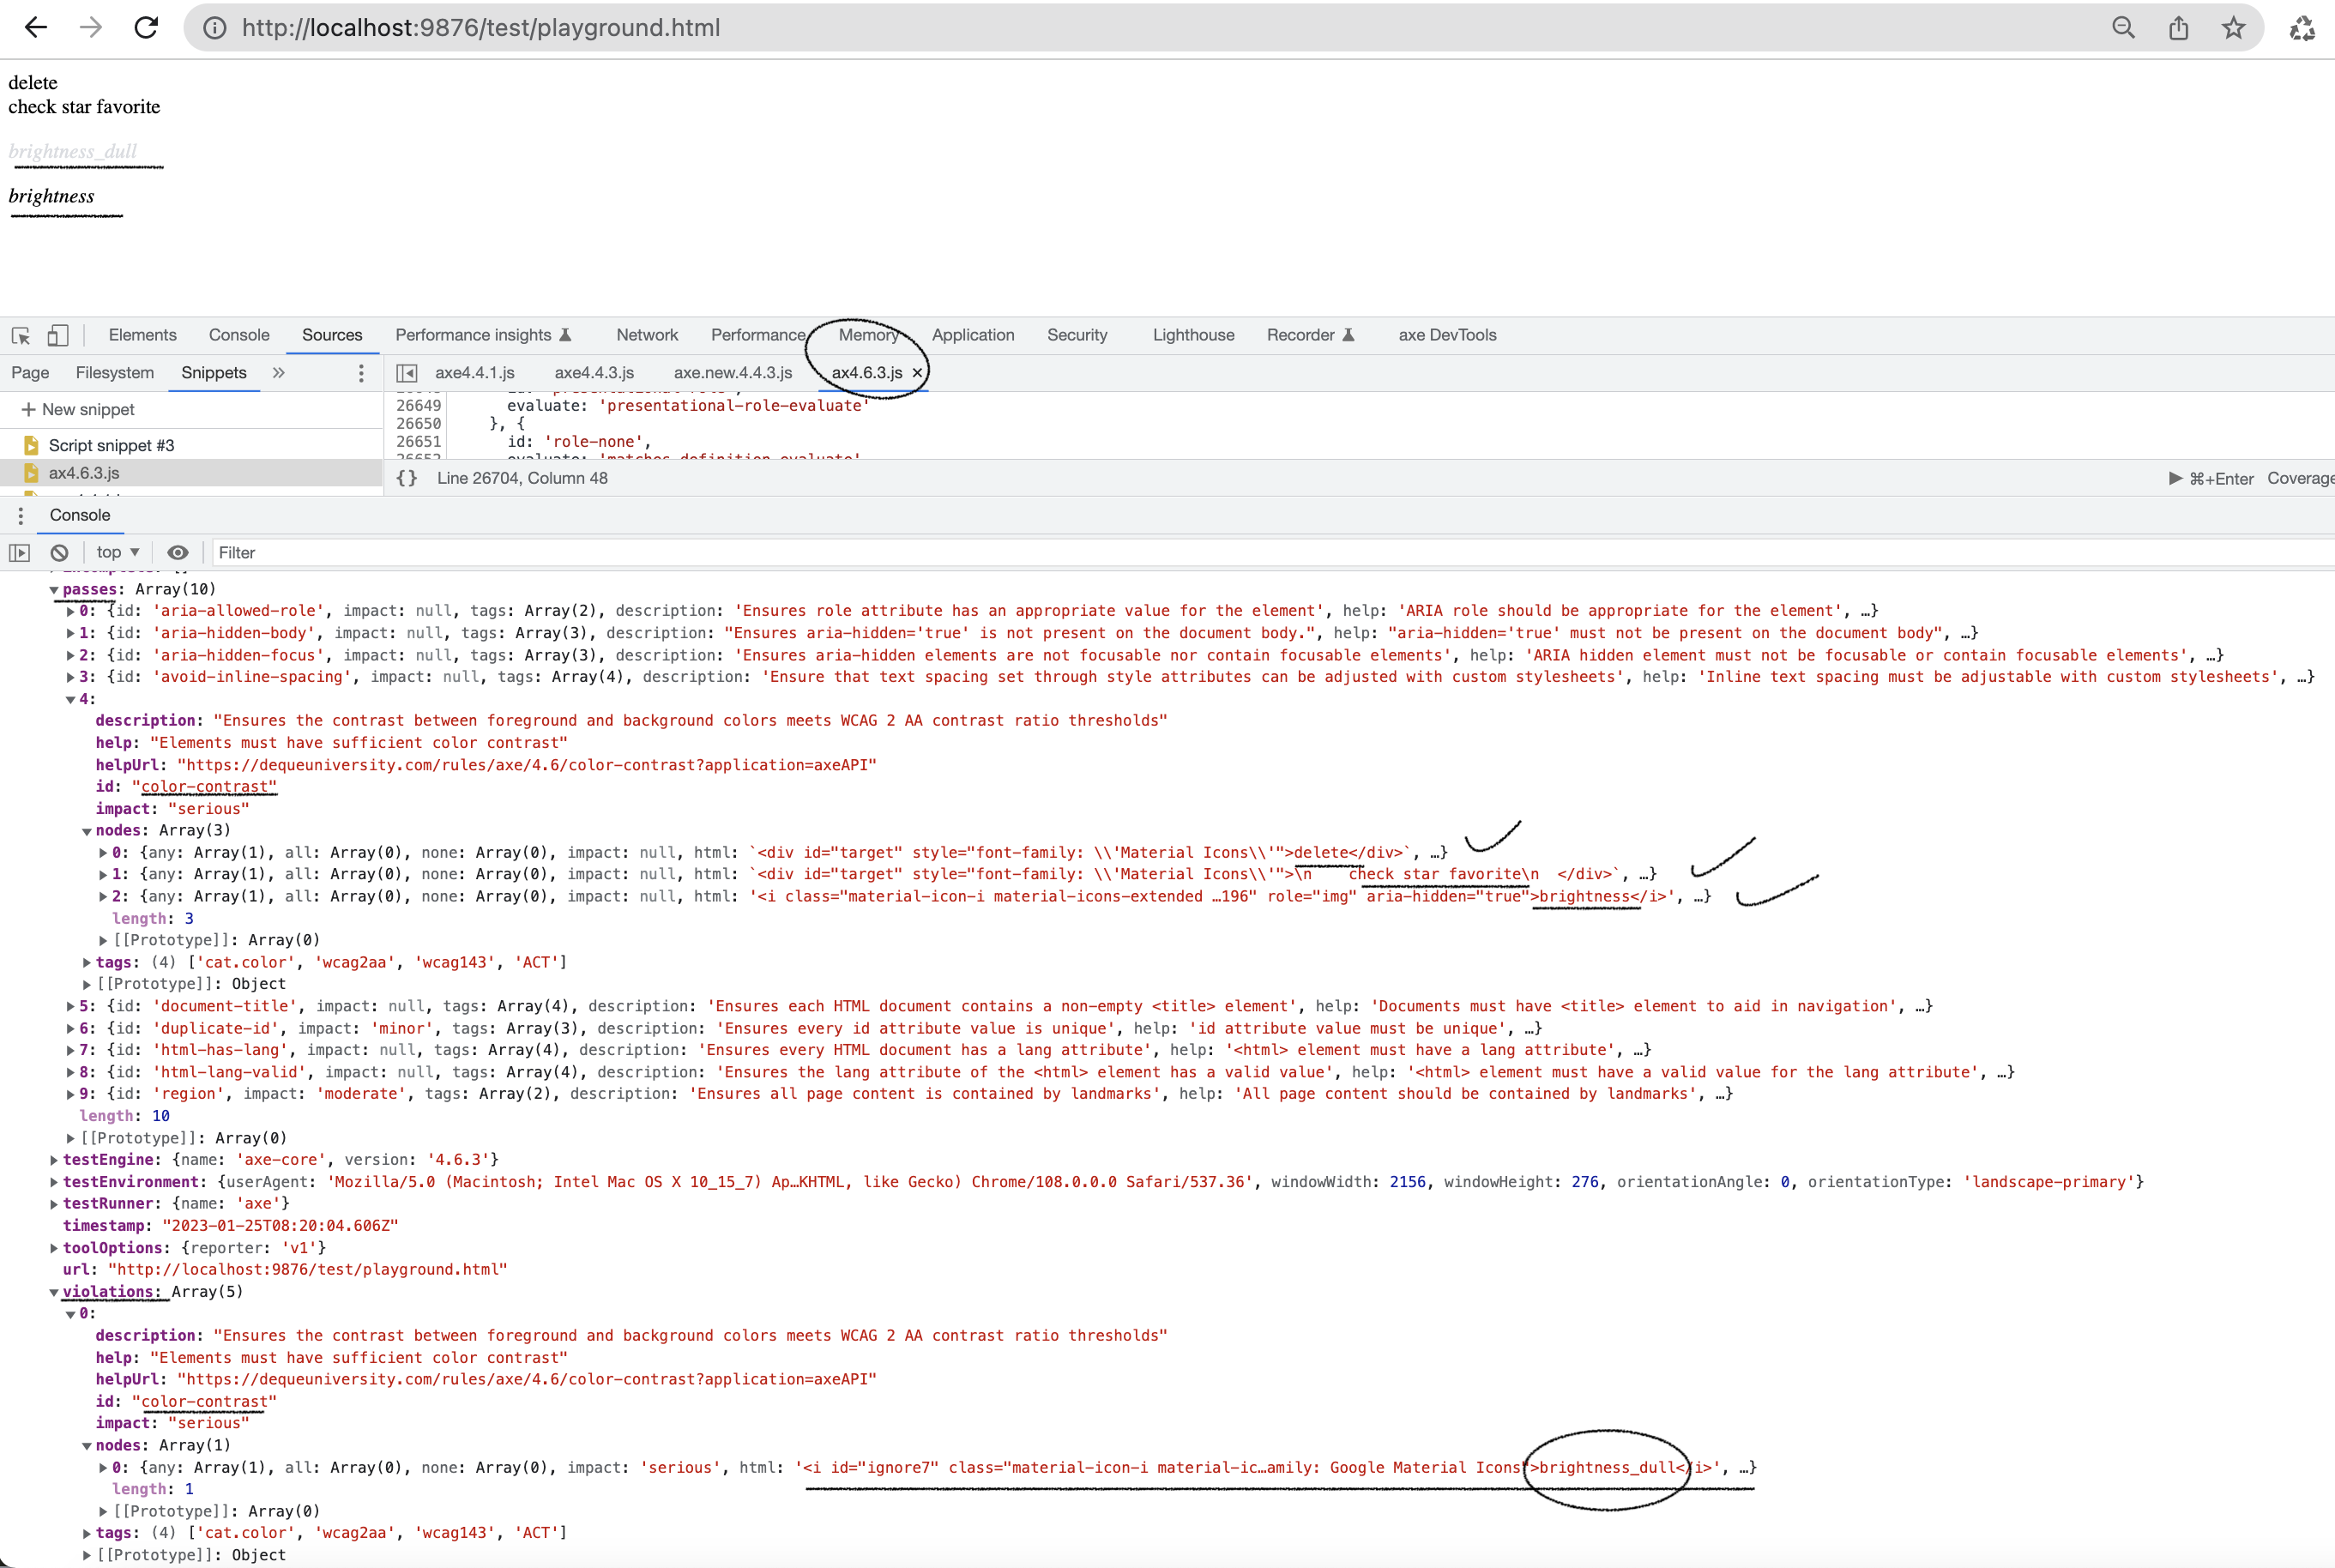Clear the console messages
Screen dimensions: 2335x1568
coord(58,552)
